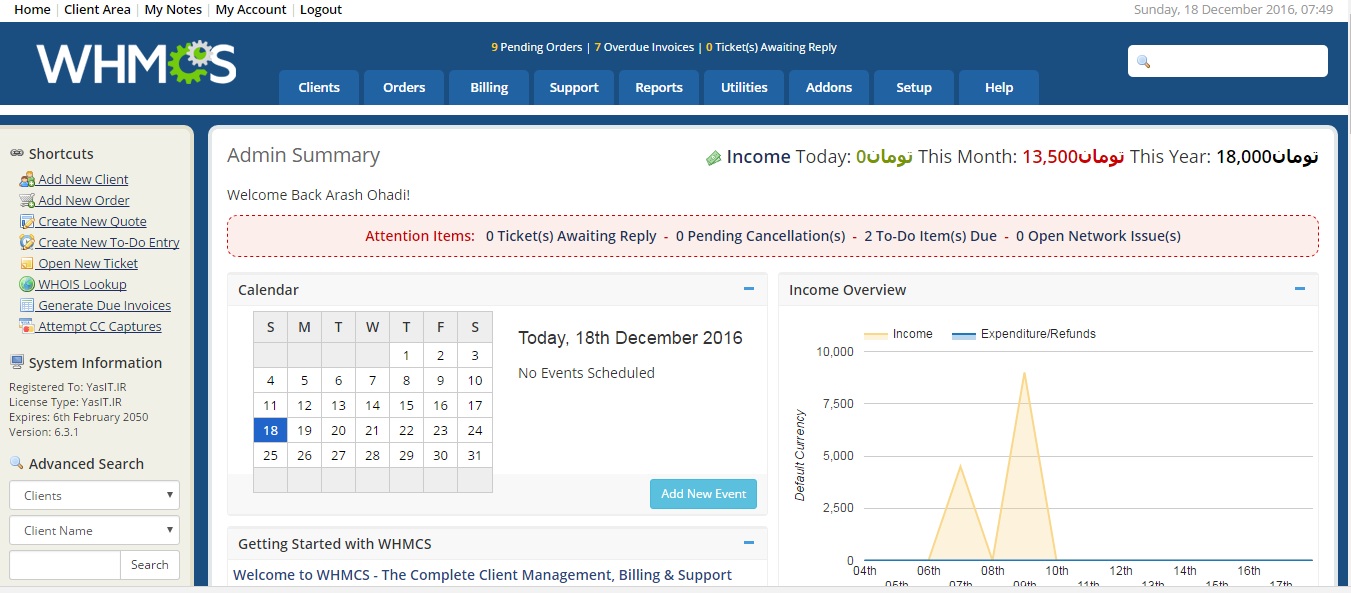Click the 'Welcome to WHMCS' getting started heading
Viewport: 1351px width, 593px height.
click(x=482, y=575)
